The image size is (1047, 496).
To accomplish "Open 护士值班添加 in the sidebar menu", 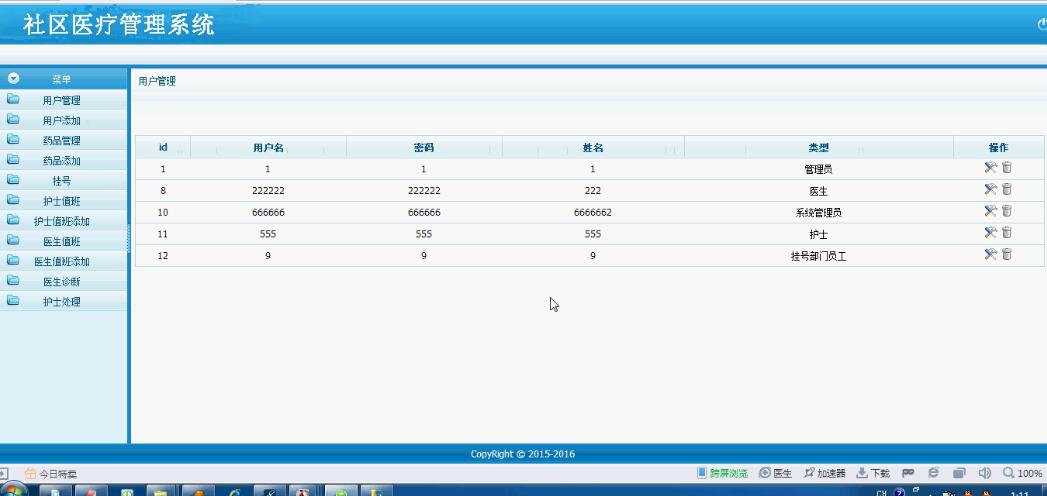I will coord(61,221).
